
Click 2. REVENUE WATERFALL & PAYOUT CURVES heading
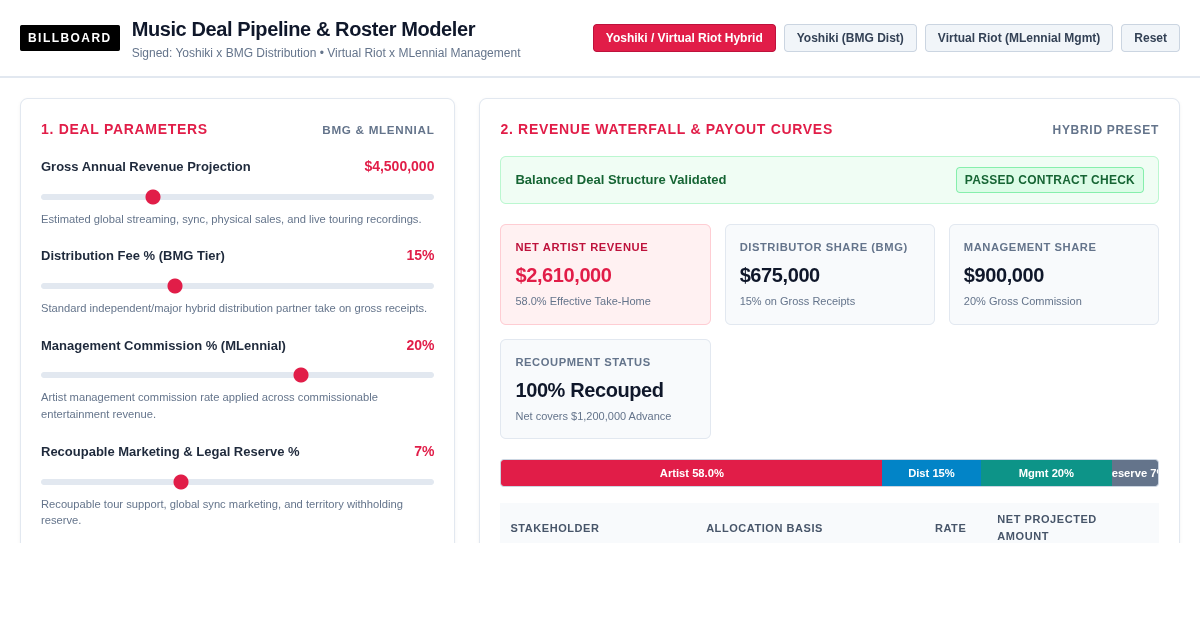click(x=666, y=129)
